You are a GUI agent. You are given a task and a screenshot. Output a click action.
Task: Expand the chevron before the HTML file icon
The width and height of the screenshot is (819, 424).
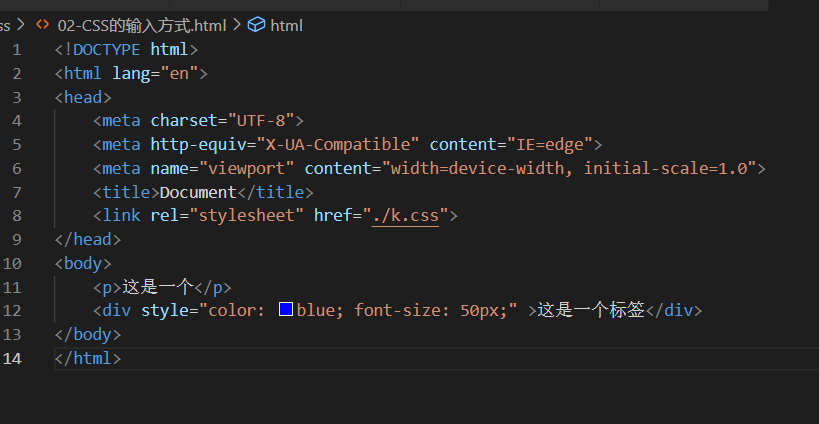[x=21, y=25]
